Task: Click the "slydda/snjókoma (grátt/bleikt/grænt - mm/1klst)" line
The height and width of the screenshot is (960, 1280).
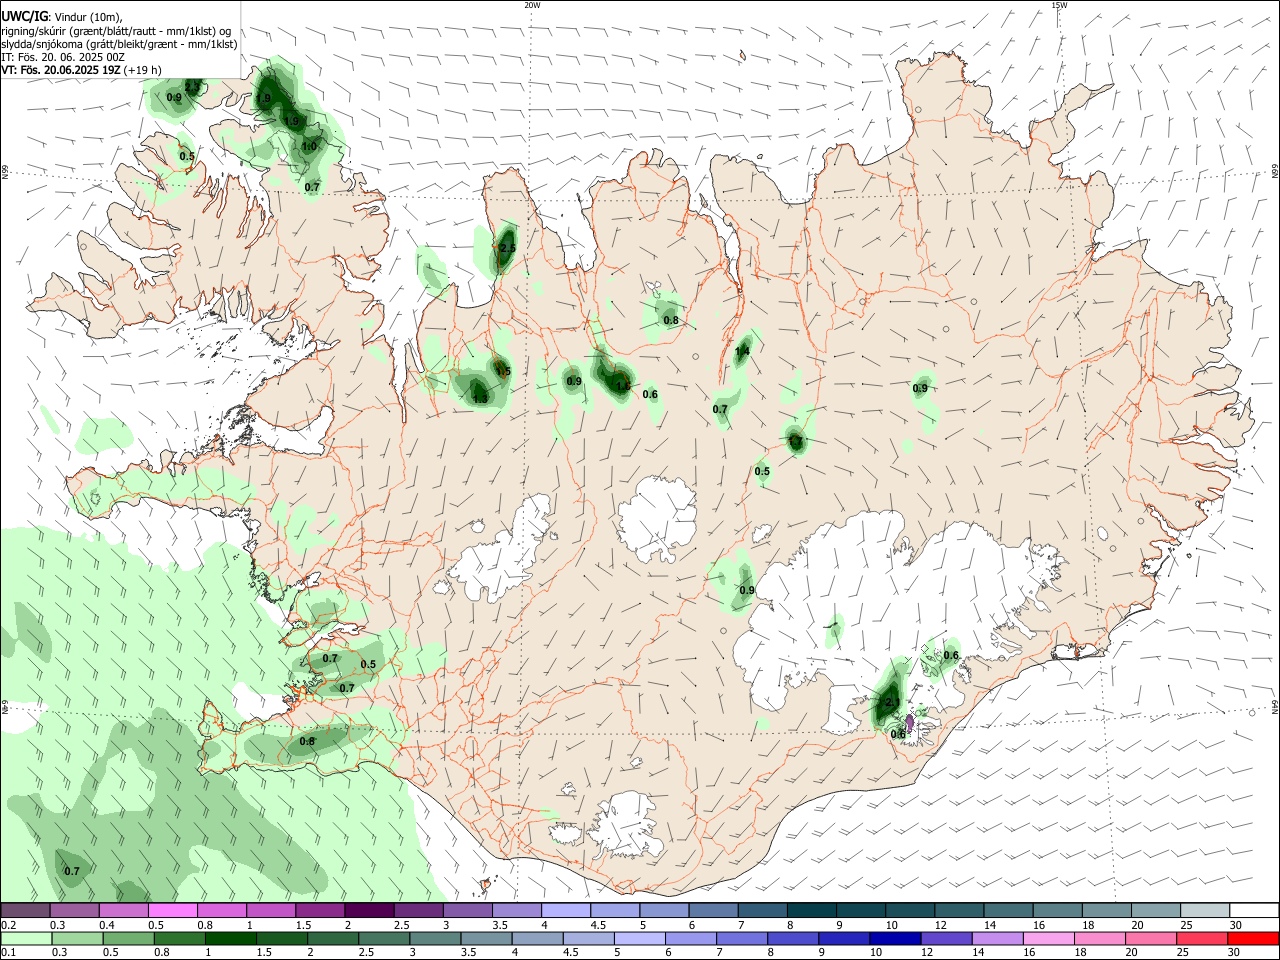Action: pos(119,44)
